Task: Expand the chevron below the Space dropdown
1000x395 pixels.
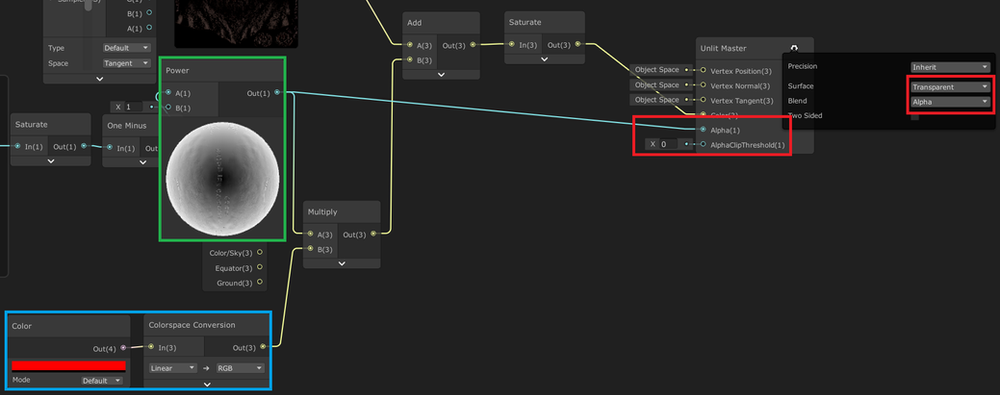Action: [100, 78]
